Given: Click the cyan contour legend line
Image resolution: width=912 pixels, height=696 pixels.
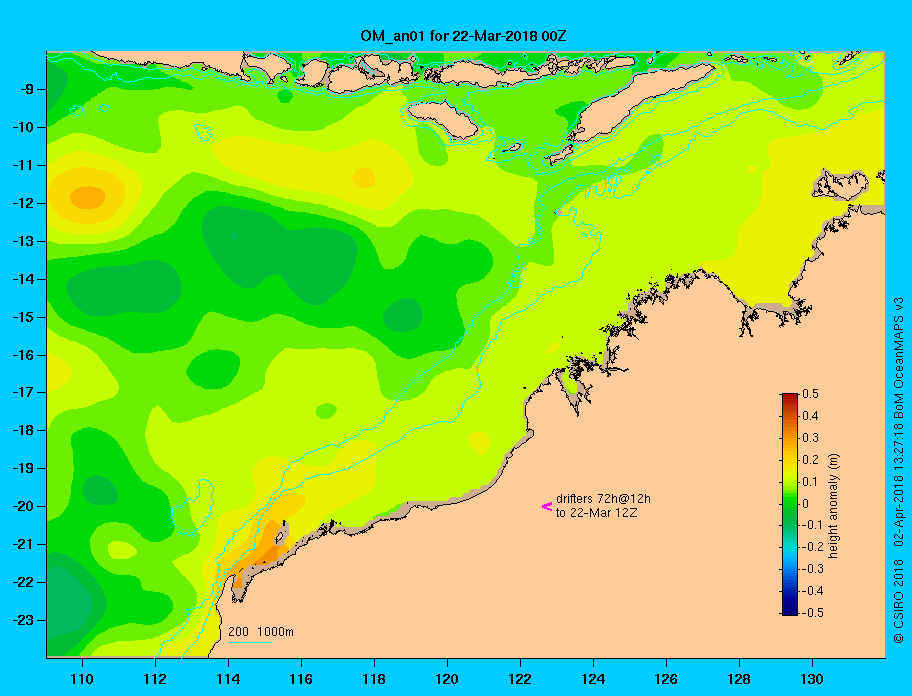Looking at the screenshot, I should click(x=250, y=642).
